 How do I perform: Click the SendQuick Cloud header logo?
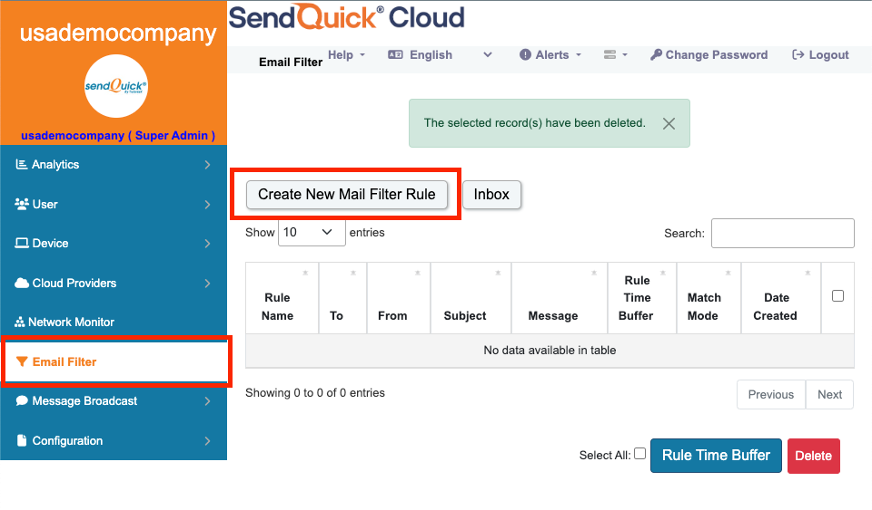[346, 17]
